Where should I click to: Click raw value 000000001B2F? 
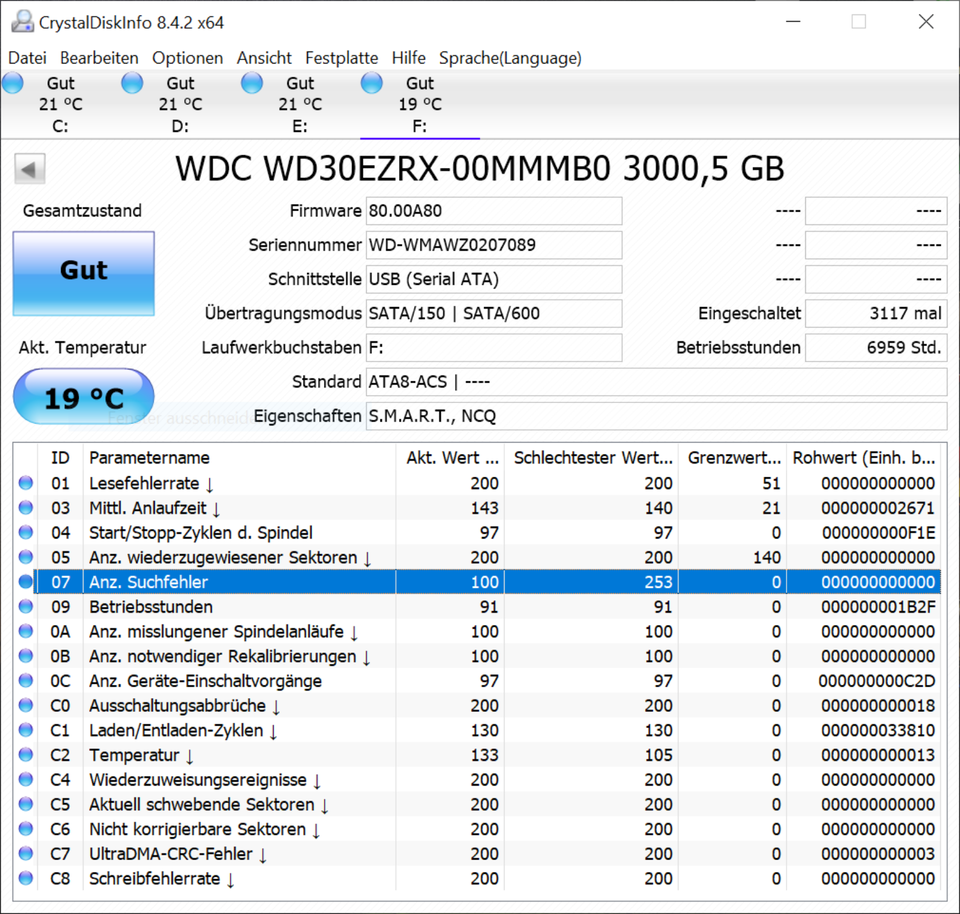pyautogui.click(x=879, y=607)
